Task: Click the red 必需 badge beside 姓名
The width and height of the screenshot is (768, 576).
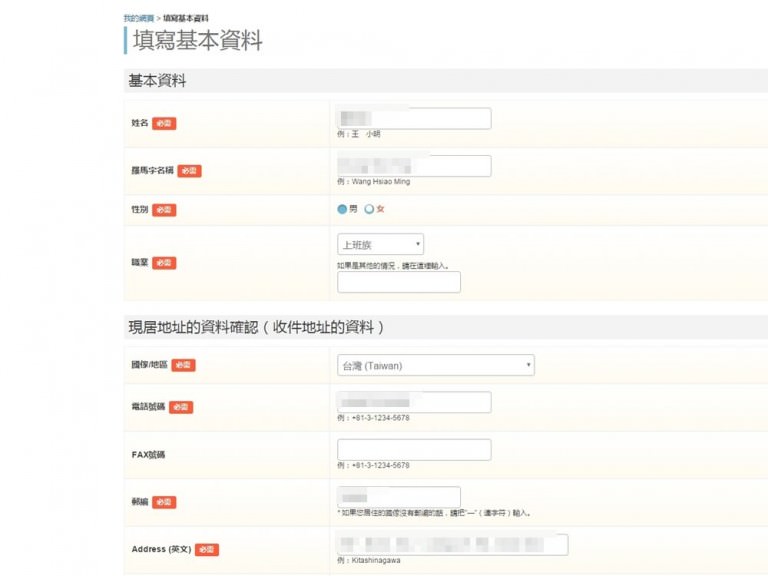Action: click(164, 123)
